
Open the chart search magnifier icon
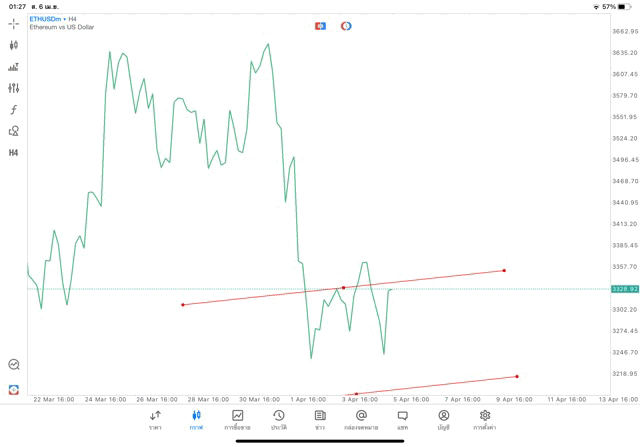coord(13,365)
